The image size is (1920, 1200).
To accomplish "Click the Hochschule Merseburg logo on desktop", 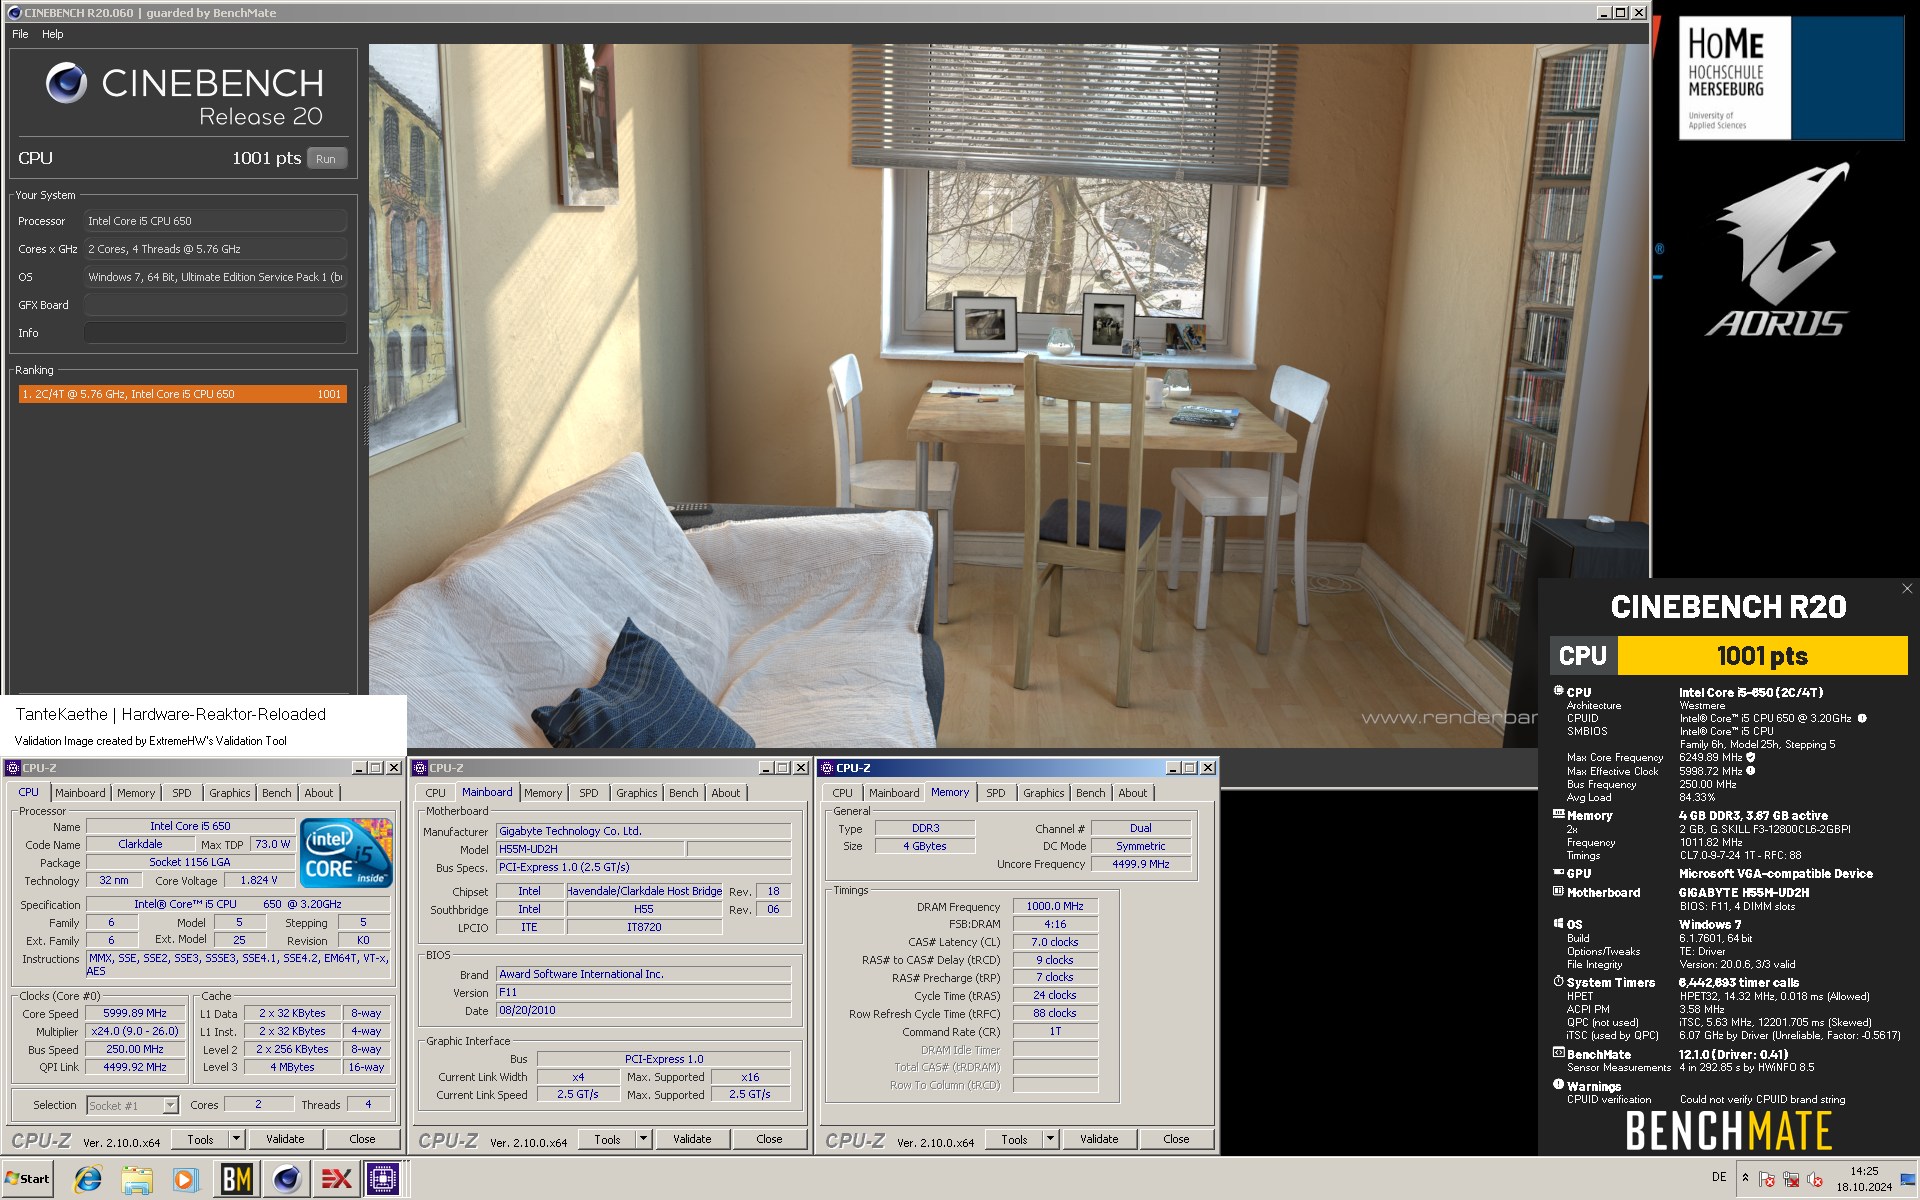I will coord(1790,78).
